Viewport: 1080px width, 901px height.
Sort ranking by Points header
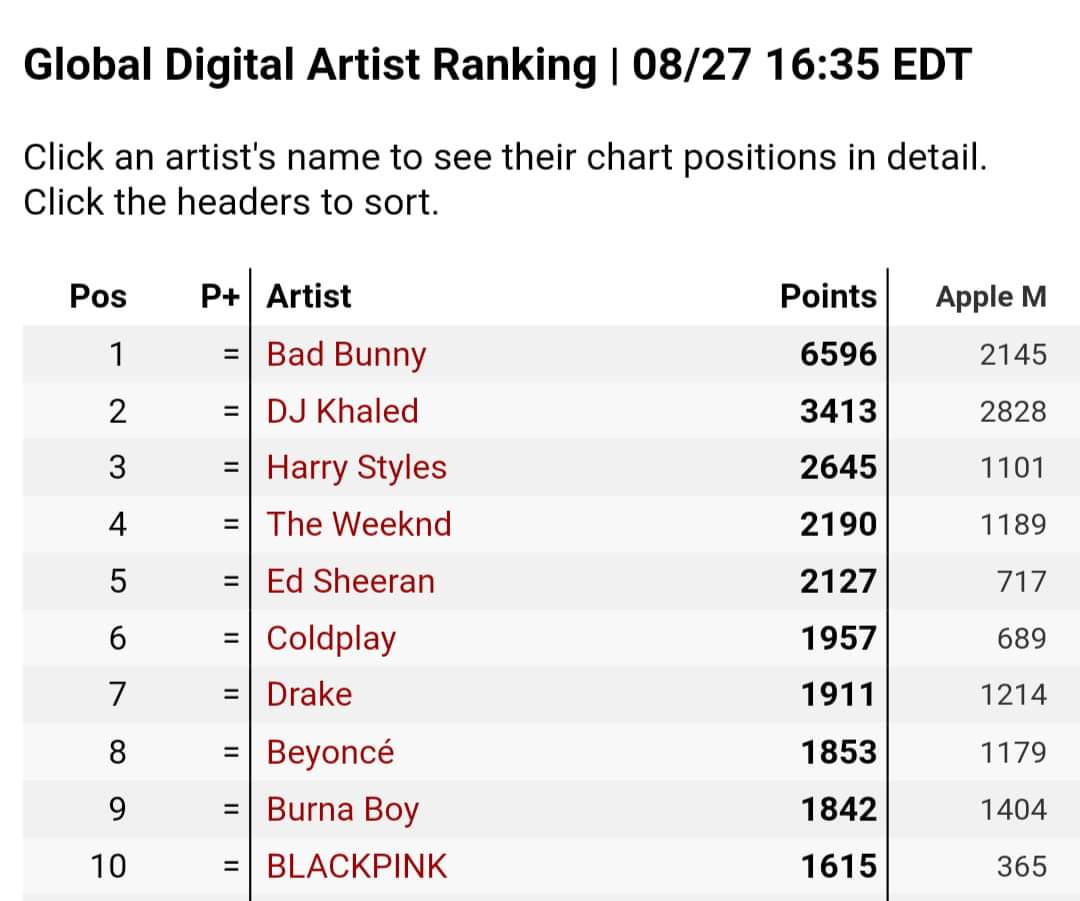[829, 297]
